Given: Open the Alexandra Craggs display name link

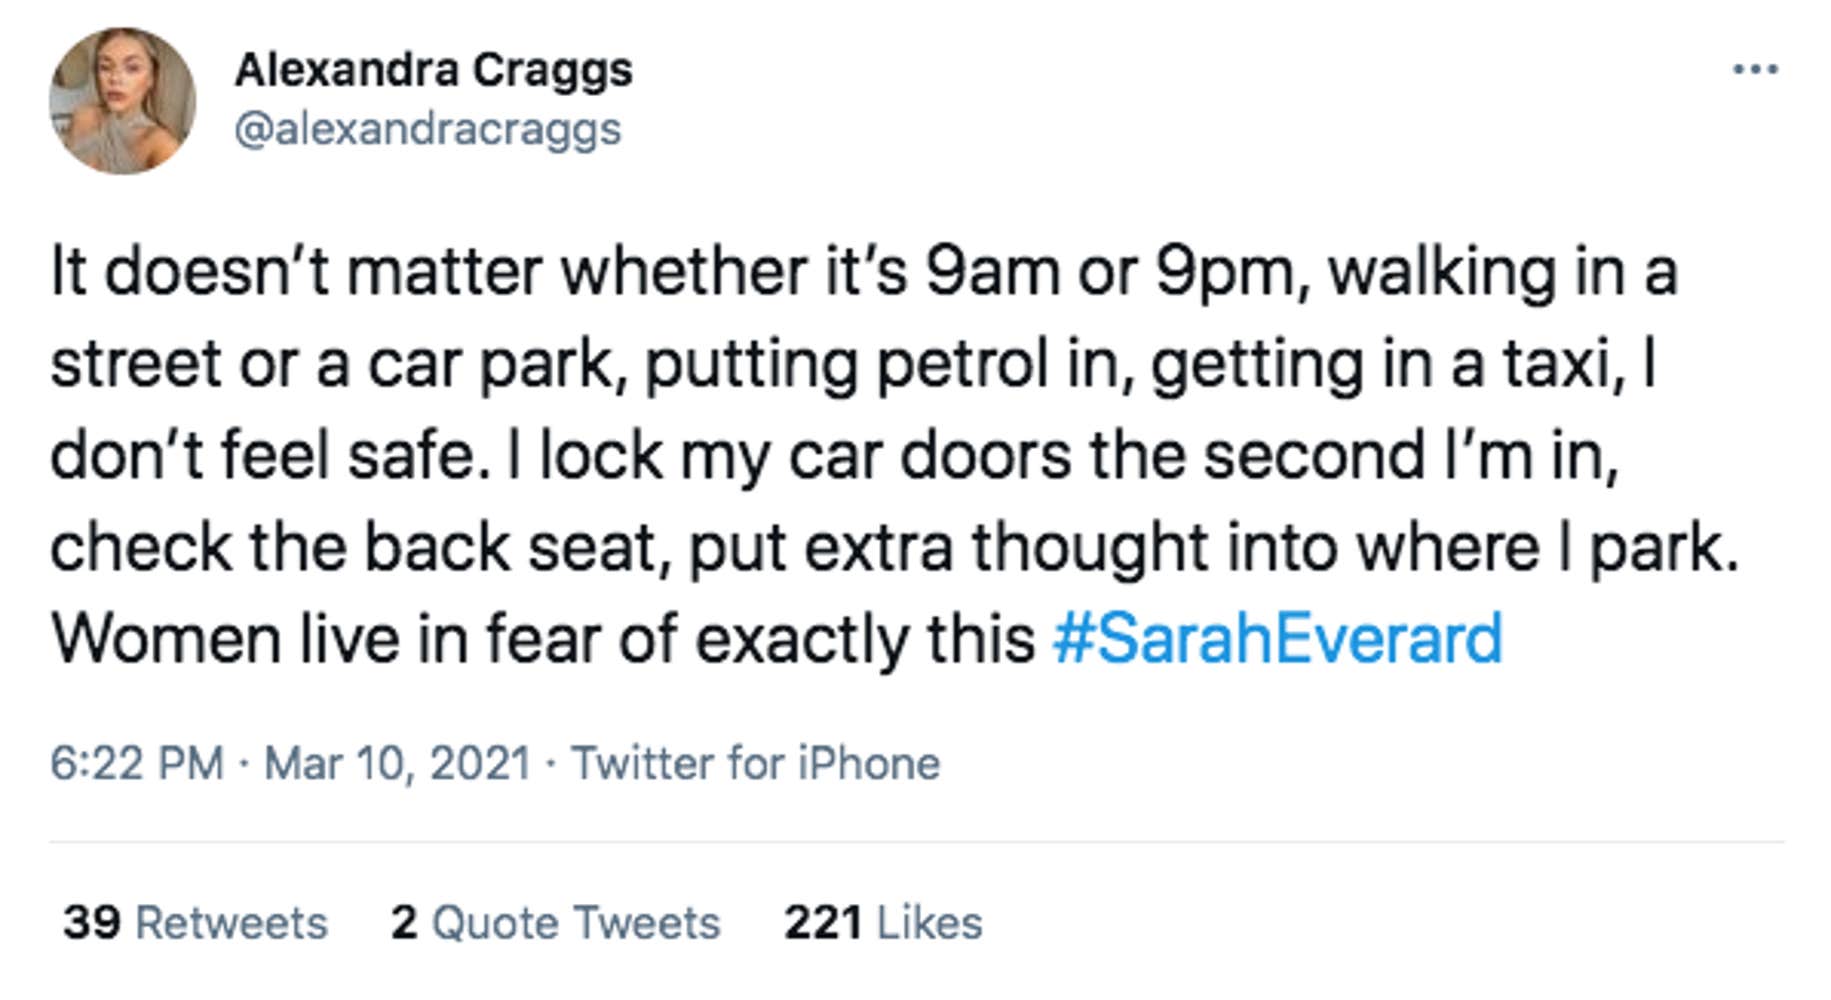Looking at the screenshot, I should 433,70.
